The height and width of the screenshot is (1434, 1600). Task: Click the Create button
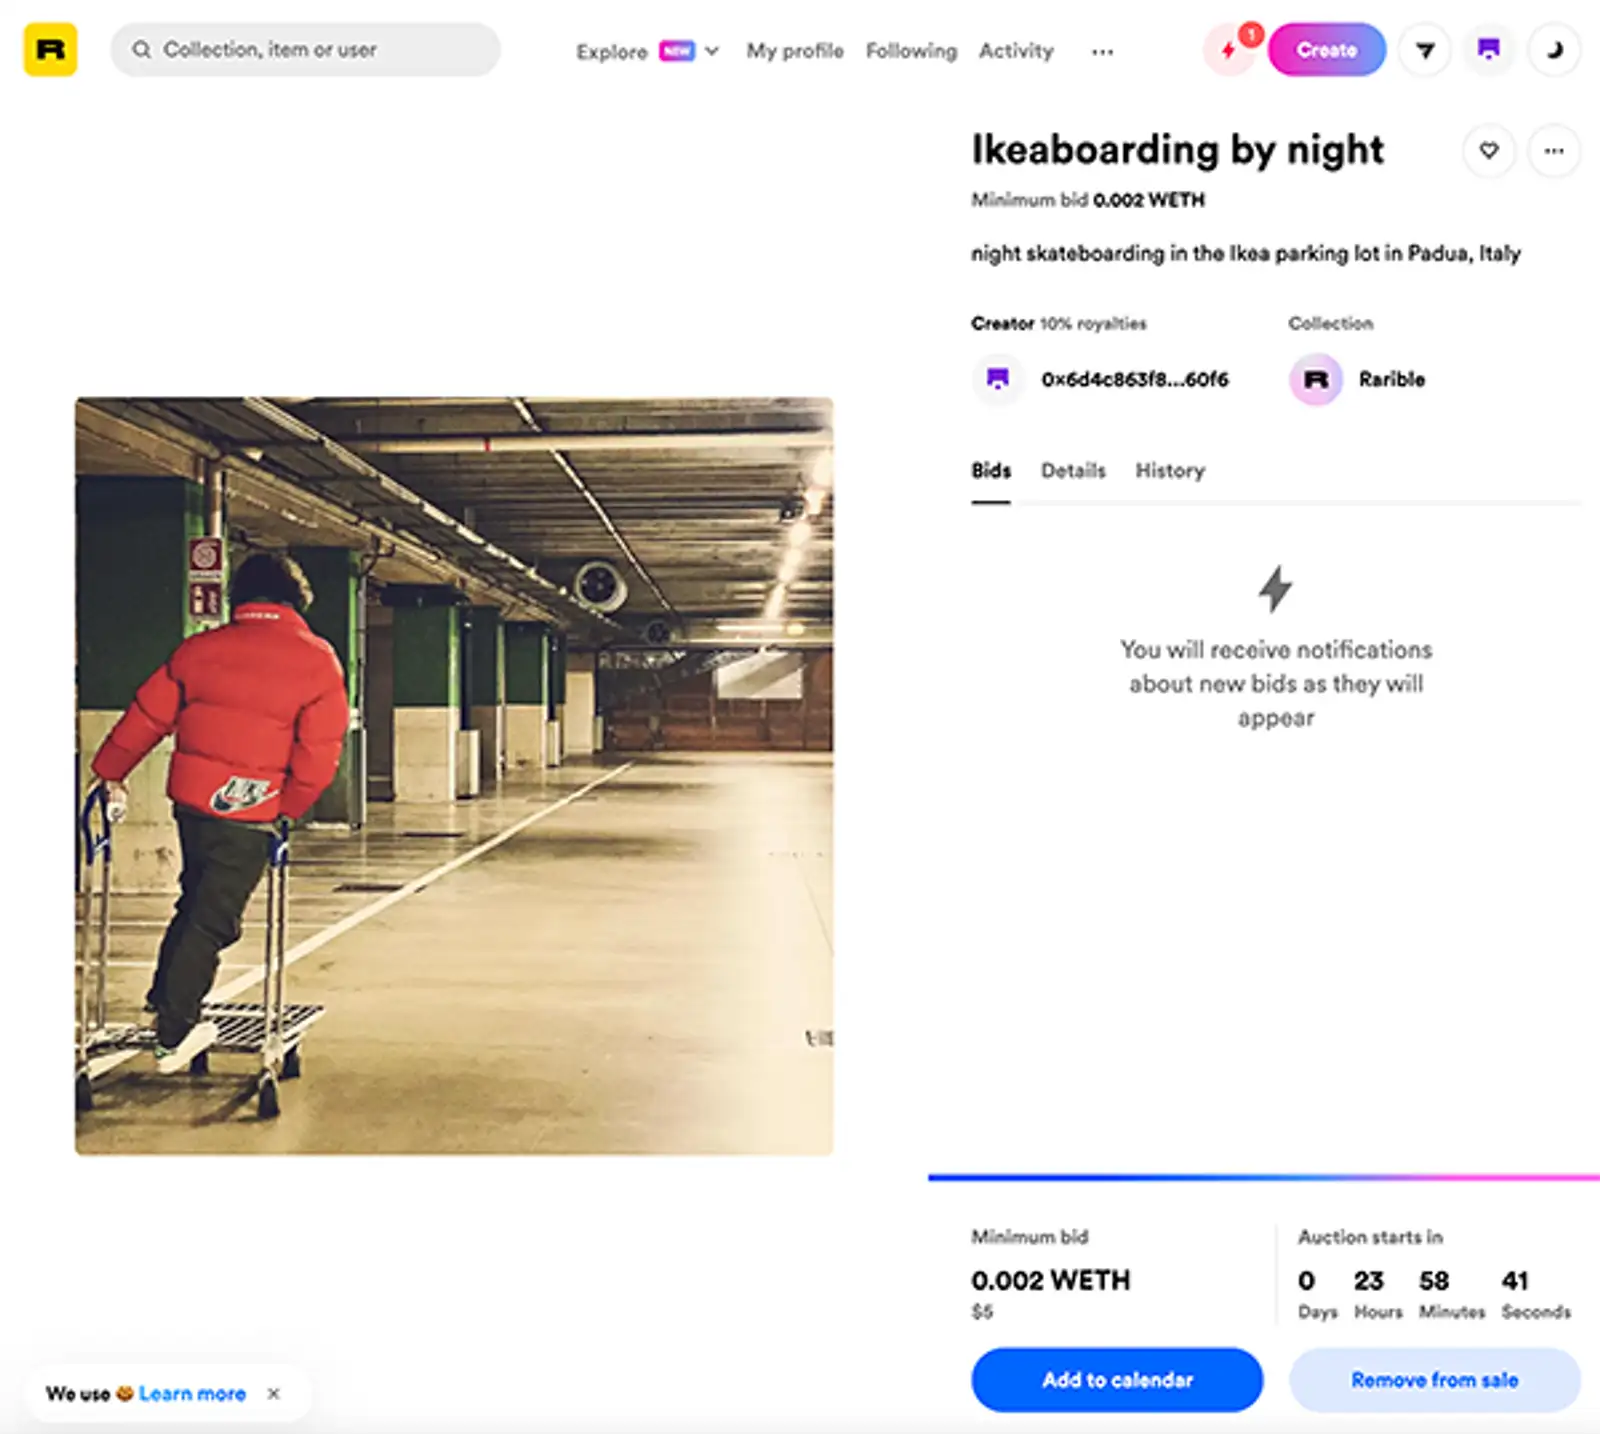coord(1327,50)
